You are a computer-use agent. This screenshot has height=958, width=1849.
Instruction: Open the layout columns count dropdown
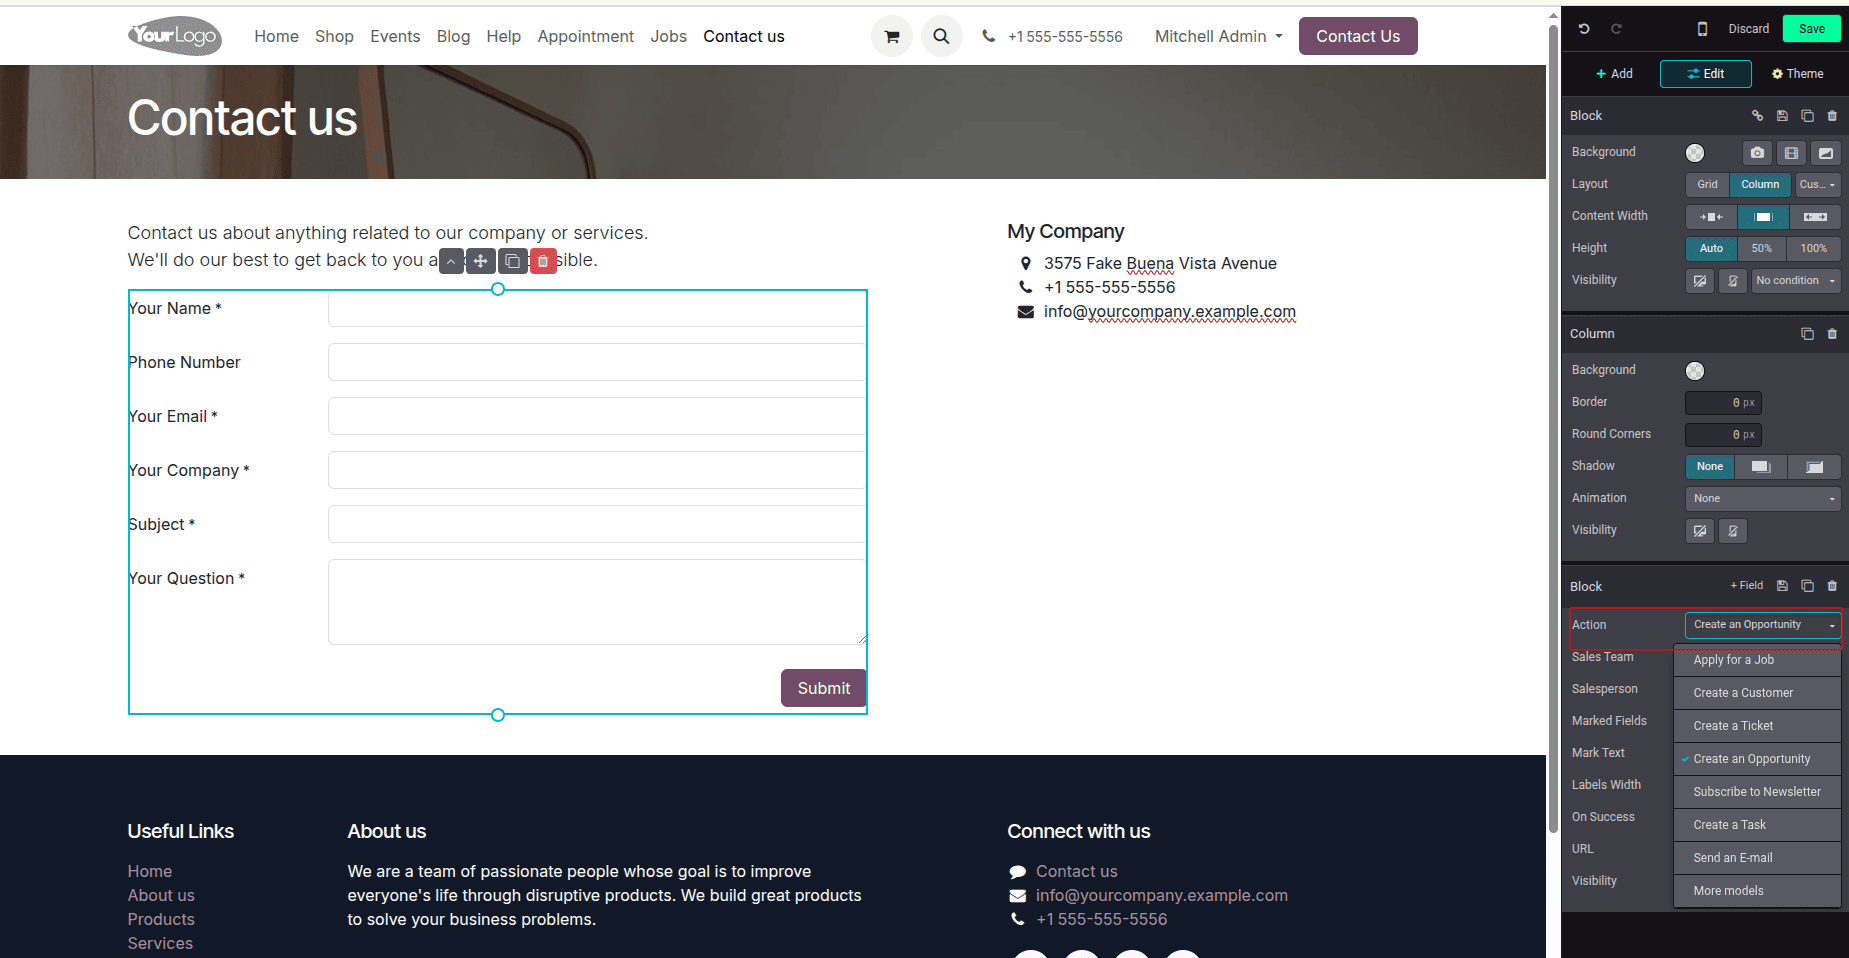[1818, 185]
